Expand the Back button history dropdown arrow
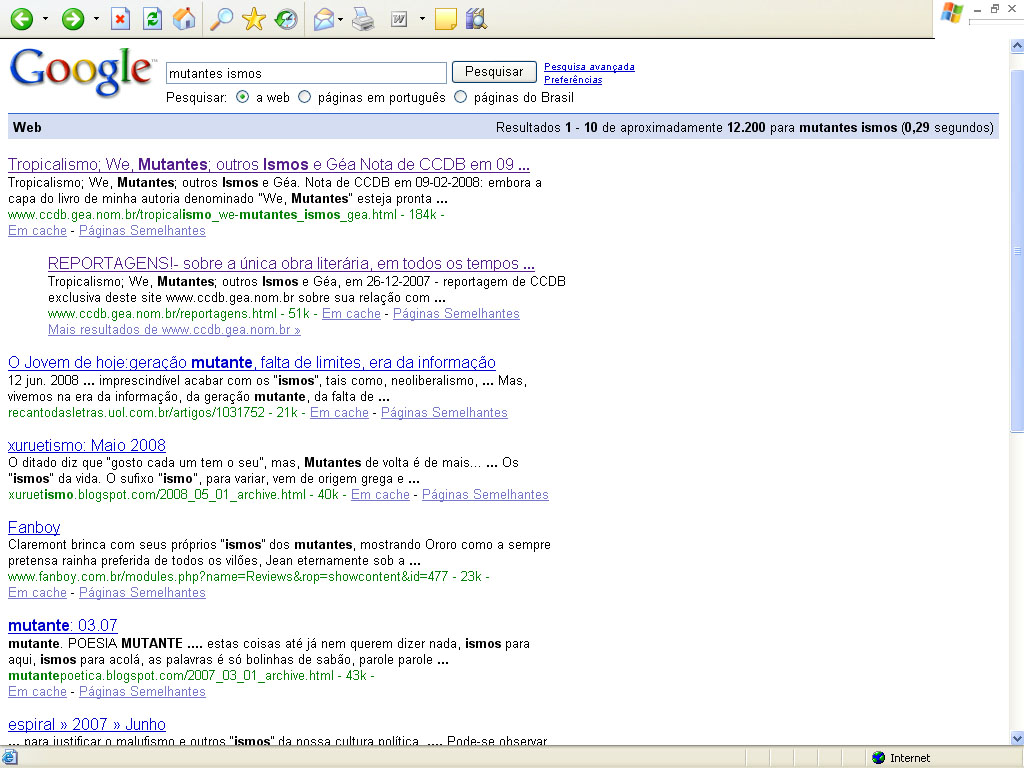1024x768 pixels. tap(45, 19)
